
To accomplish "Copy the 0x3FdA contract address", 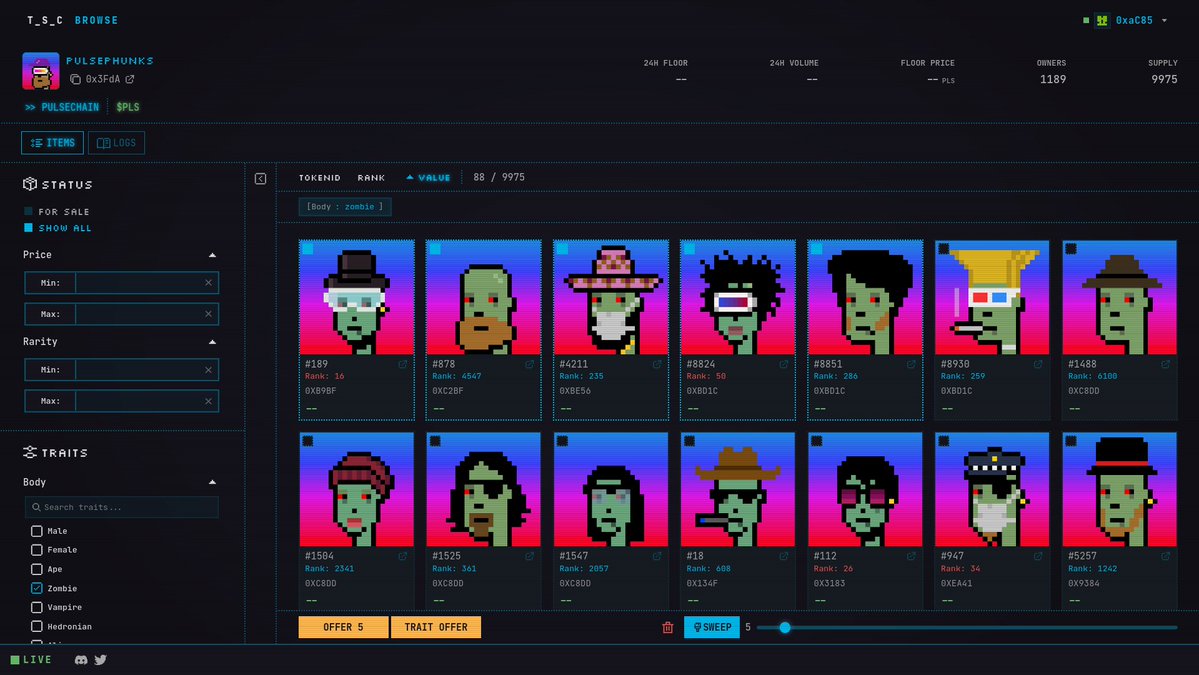I will (x=75, y=79).
